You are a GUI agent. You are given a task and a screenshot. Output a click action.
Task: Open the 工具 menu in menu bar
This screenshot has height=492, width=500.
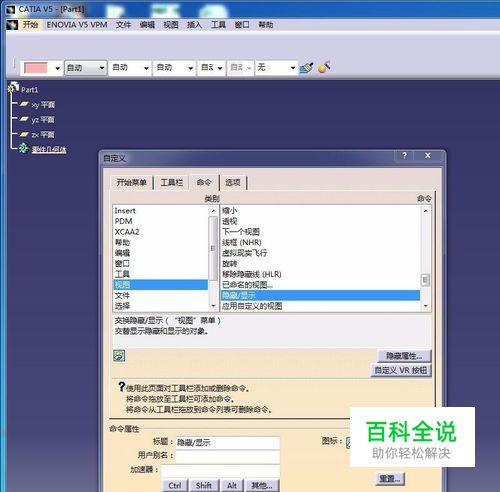click(218, 25)
